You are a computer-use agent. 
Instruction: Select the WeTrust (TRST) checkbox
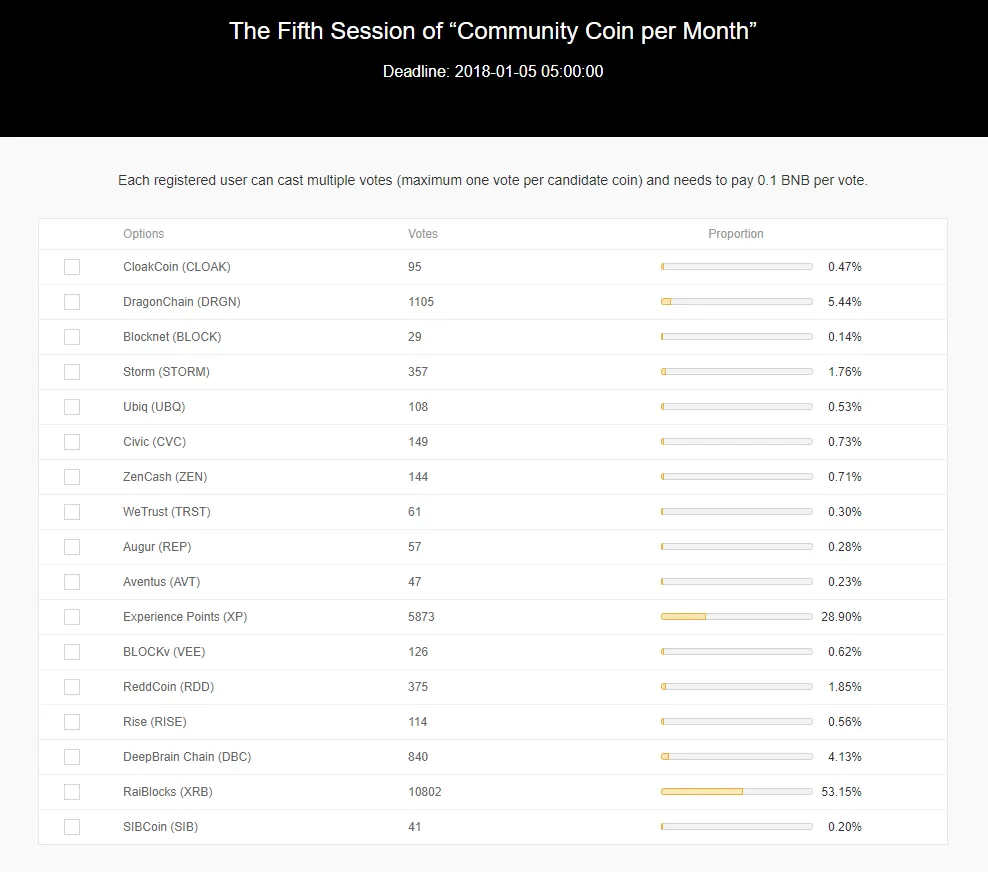point(72,512)
